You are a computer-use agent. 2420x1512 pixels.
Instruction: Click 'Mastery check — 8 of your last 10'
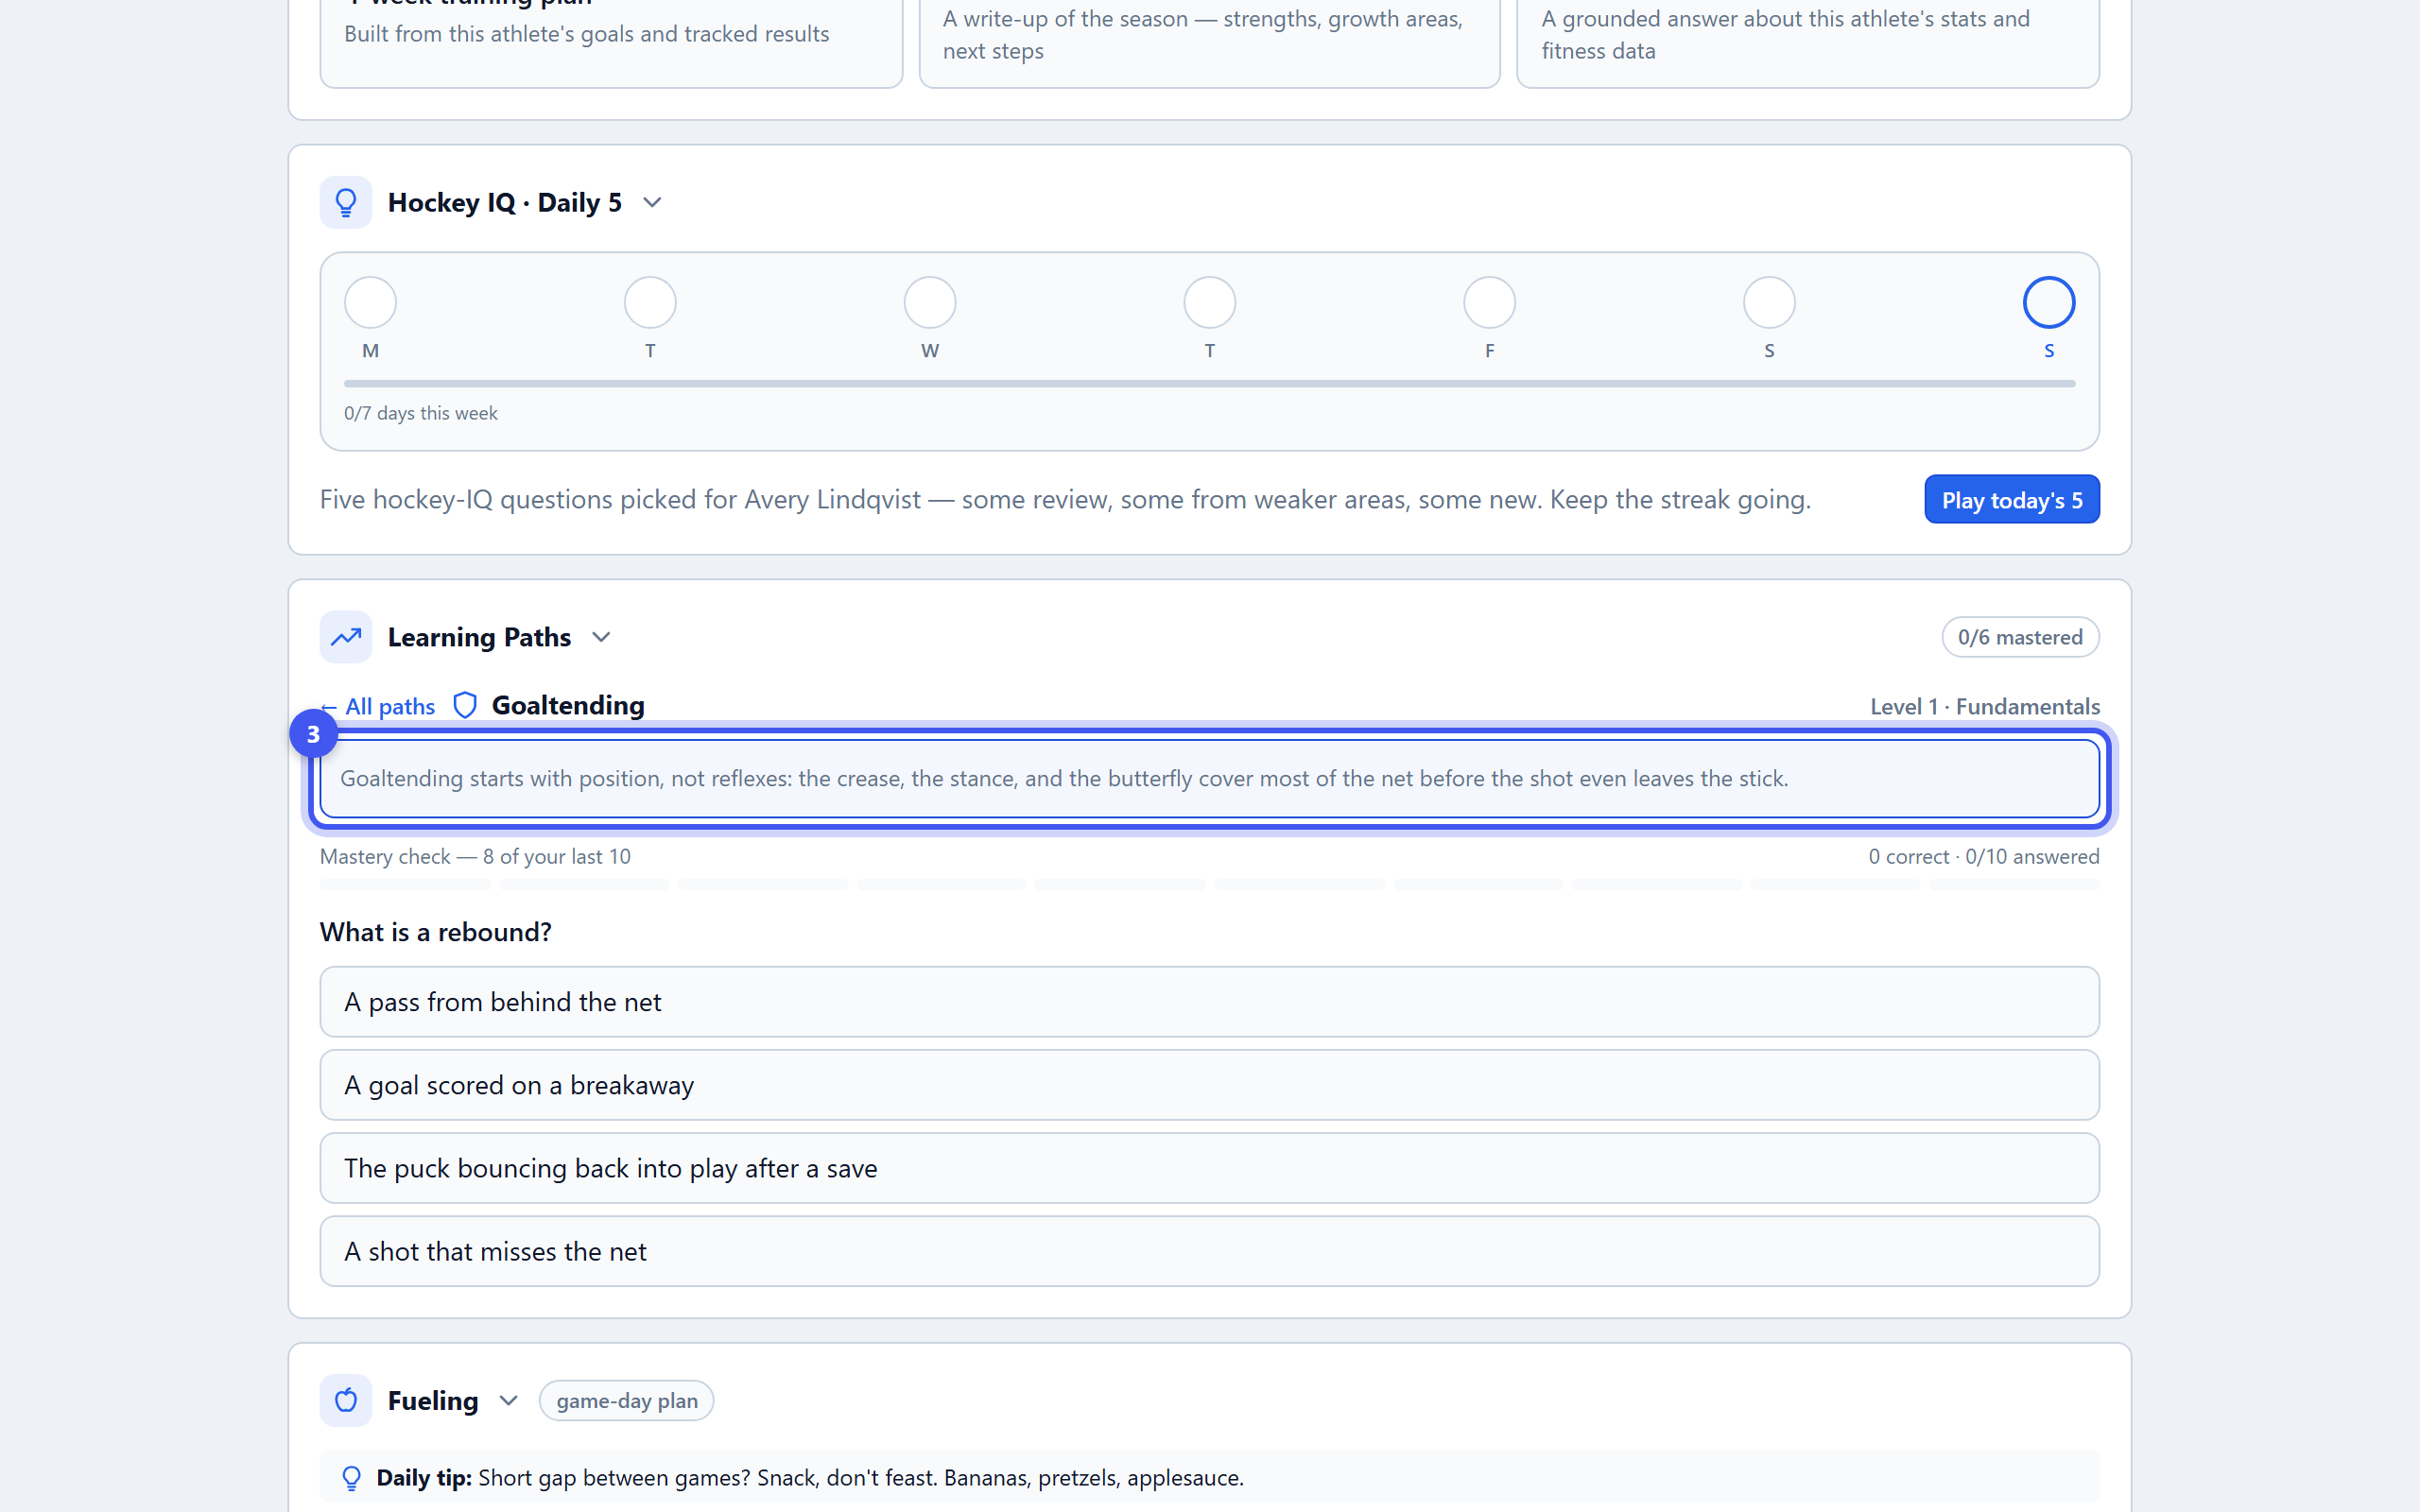pyautogui.click(x=475, y=856)
